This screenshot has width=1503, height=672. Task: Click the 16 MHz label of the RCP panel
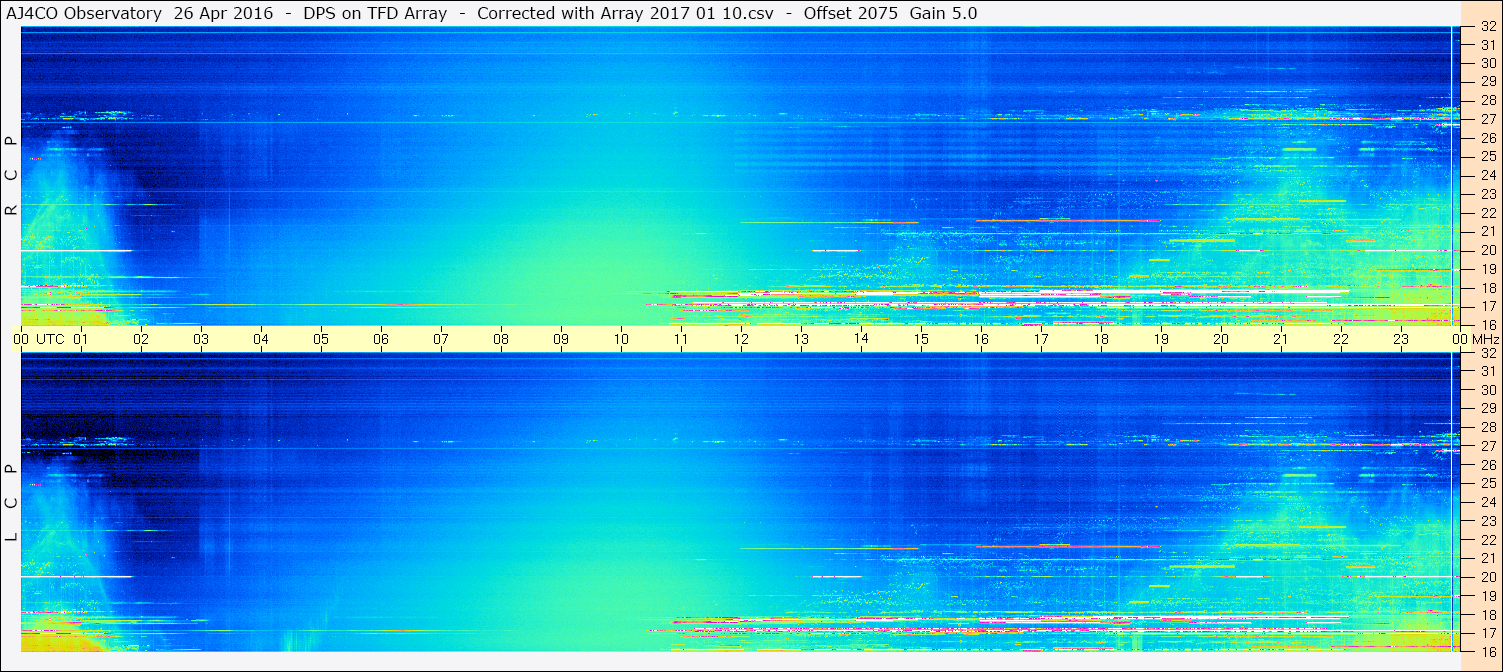(1487, 324)
